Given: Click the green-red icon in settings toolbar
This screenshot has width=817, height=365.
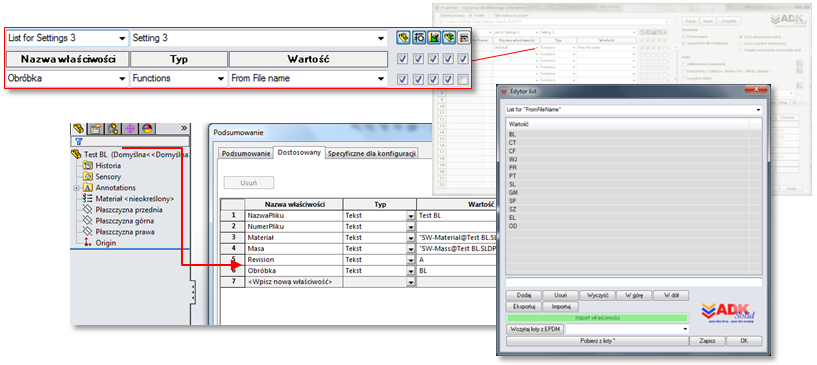Looking at the screenshot, I should [434, 38].
